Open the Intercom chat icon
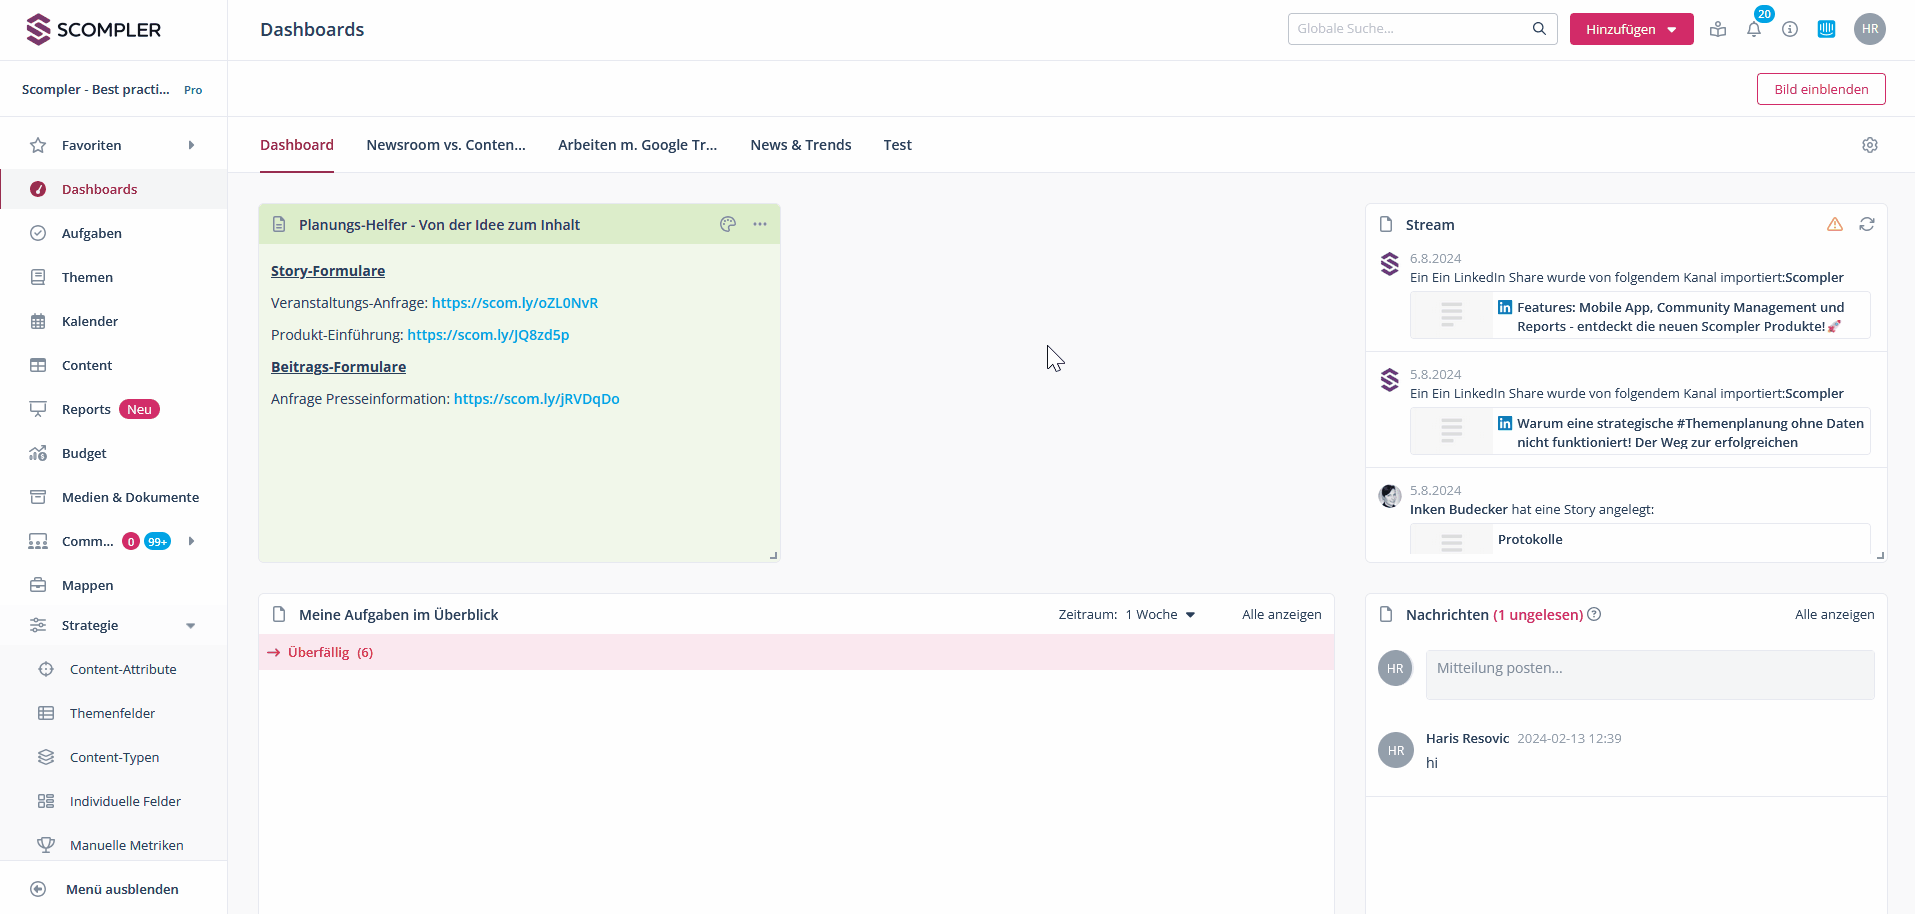This screenshot has height=914, width=1915. [x=1826, y=29]
